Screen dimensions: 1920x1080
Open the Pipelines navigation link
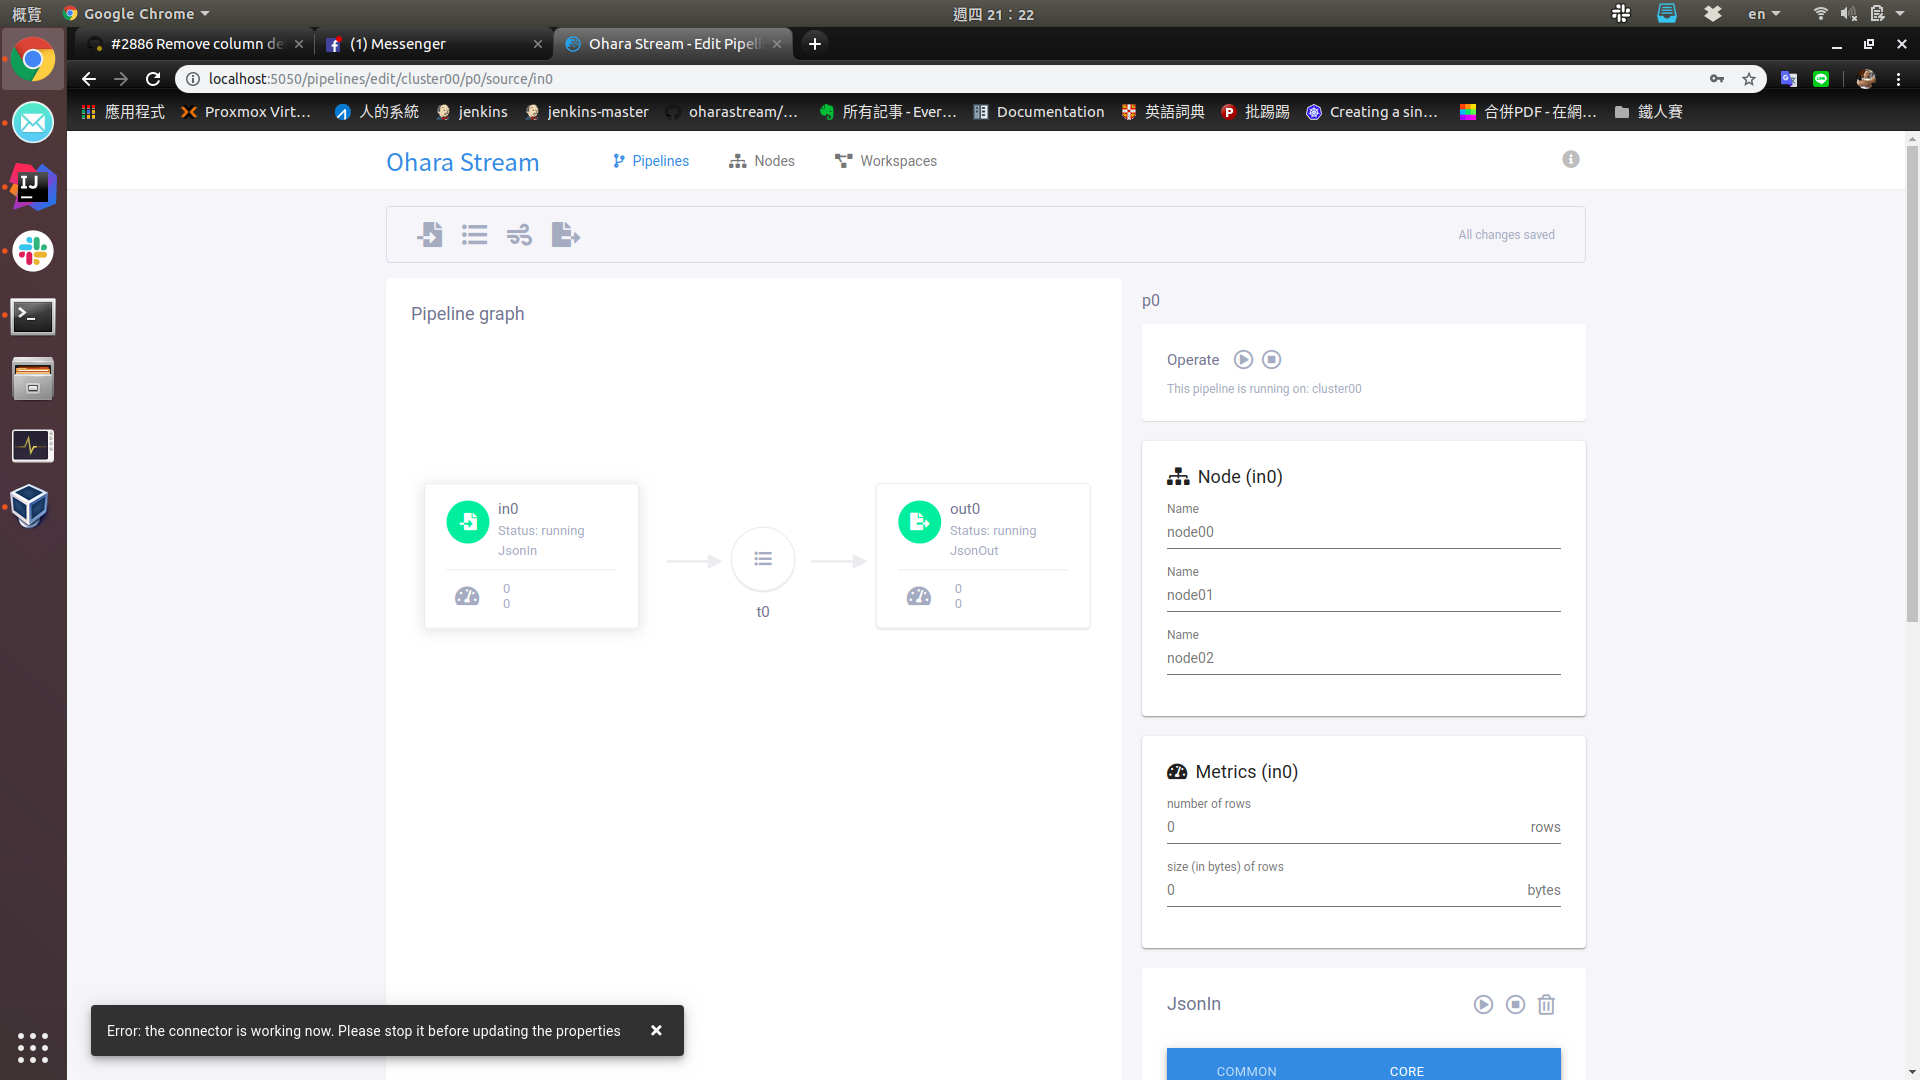point(650,161)
